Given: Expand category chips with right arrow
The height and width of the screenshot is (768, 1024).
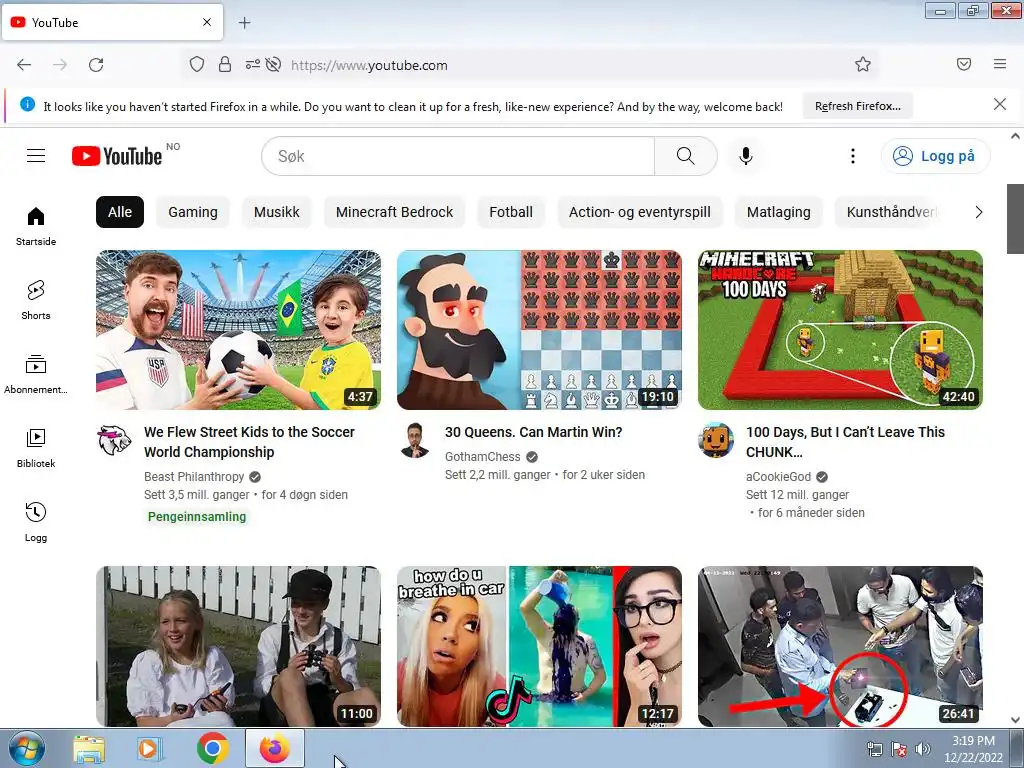Looking at the screenshot, I should (x=978, y=212).
